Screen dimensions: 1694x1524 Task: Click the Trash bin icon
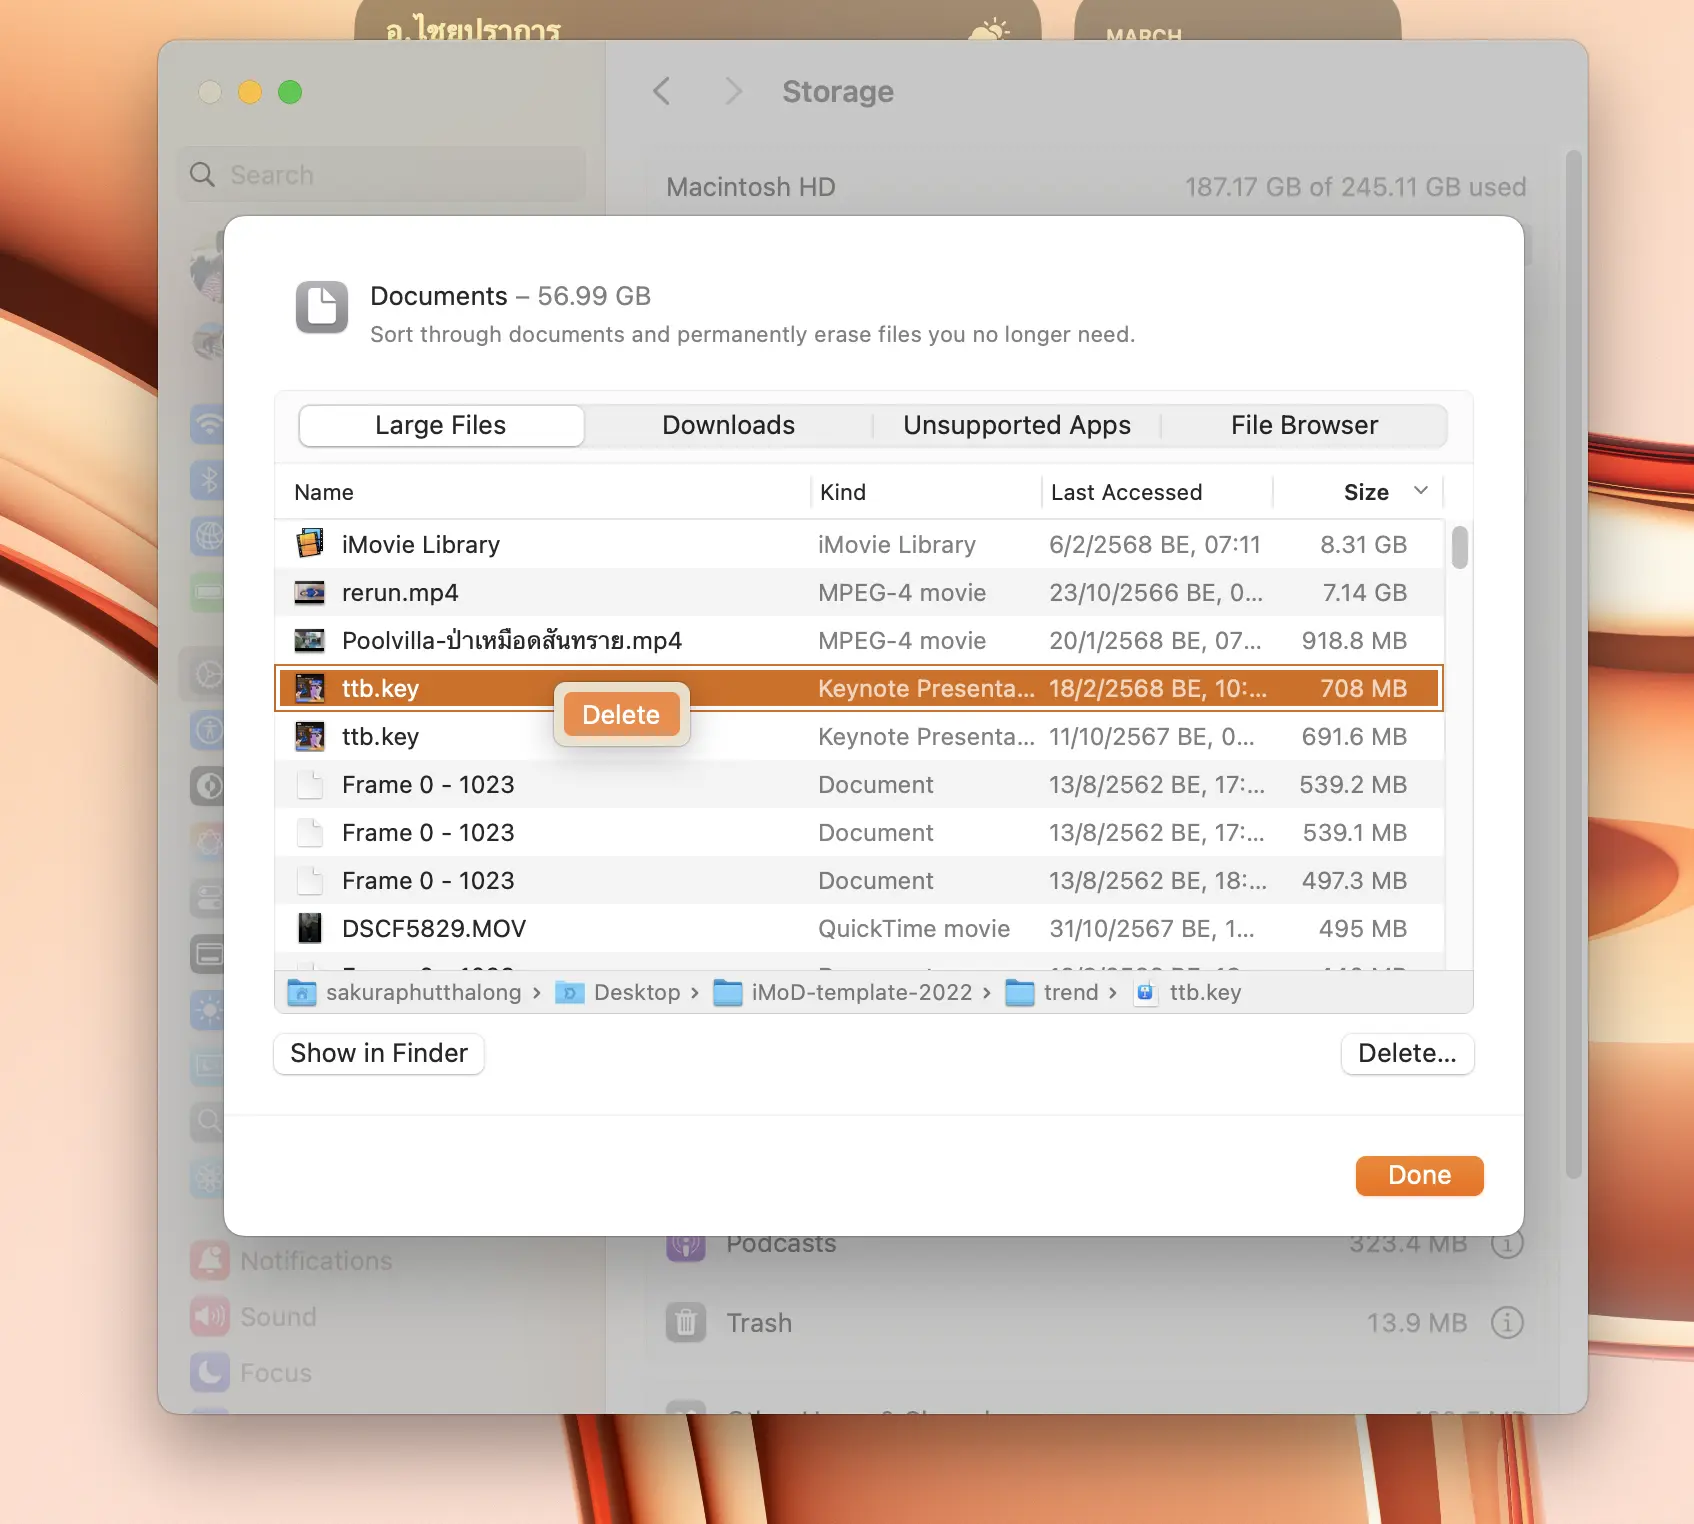pos(686,1323)
